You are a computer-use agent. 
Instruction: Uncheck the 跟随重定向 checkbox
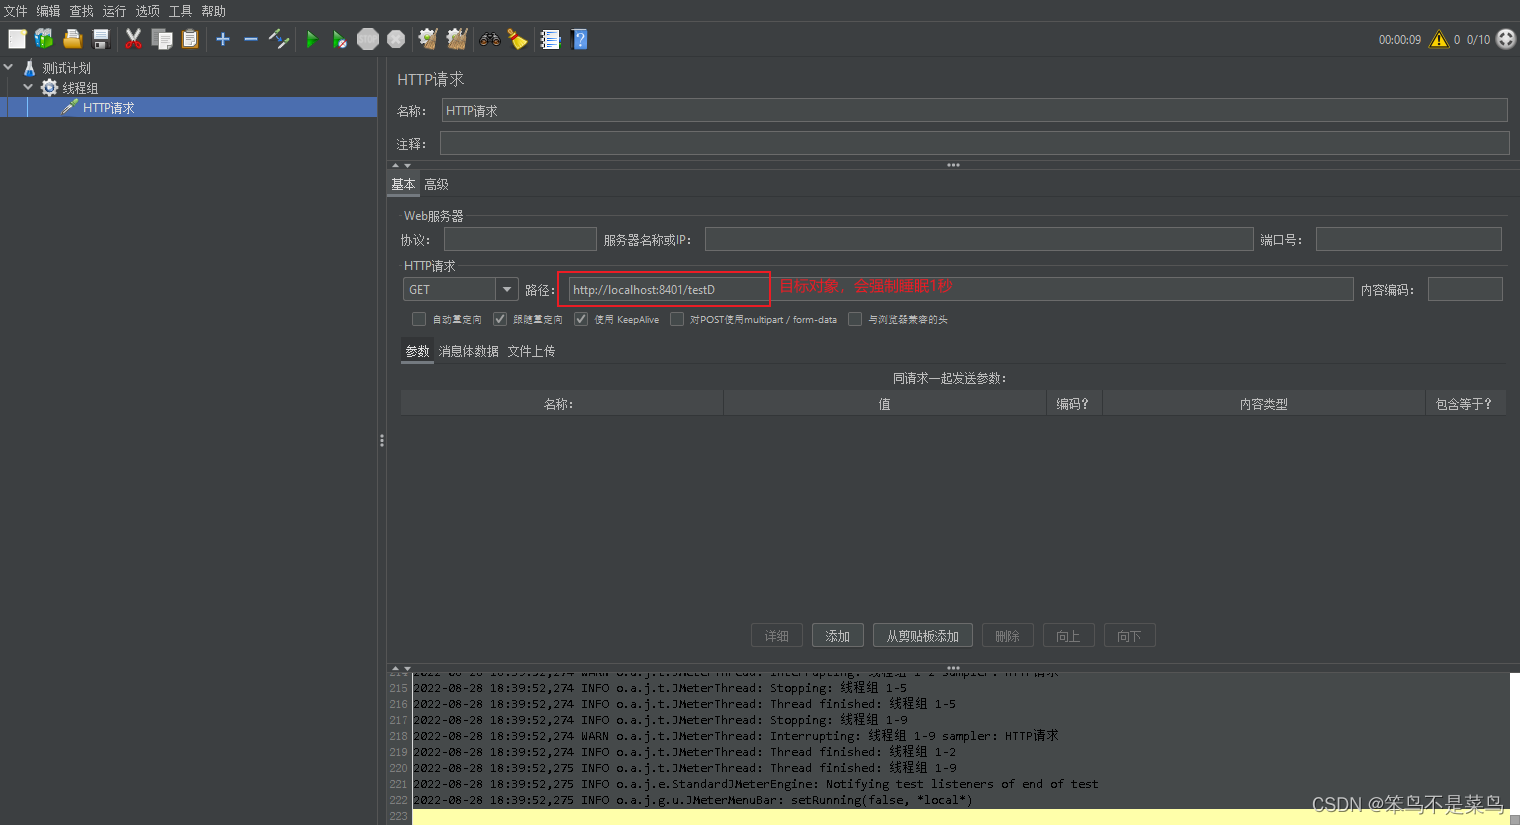point(500,319)
